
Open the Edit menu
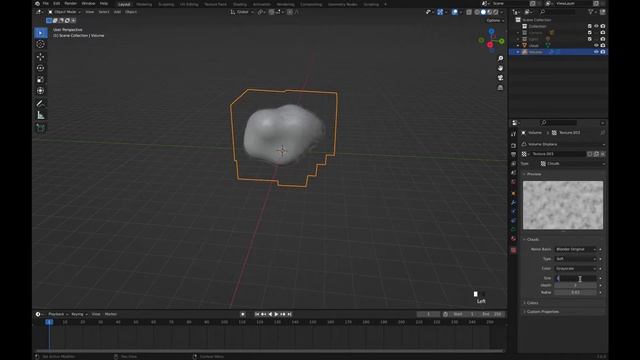pyautogui.click(x=56, y=4)
